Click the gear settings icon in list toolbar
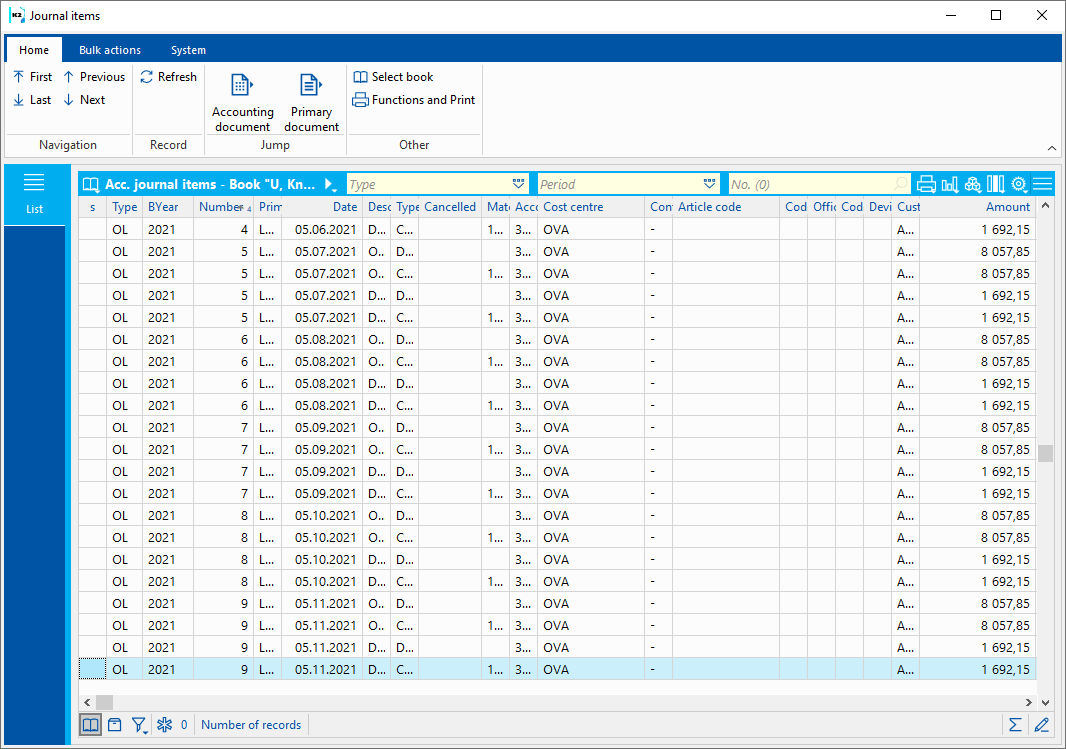 [1019, 184]
